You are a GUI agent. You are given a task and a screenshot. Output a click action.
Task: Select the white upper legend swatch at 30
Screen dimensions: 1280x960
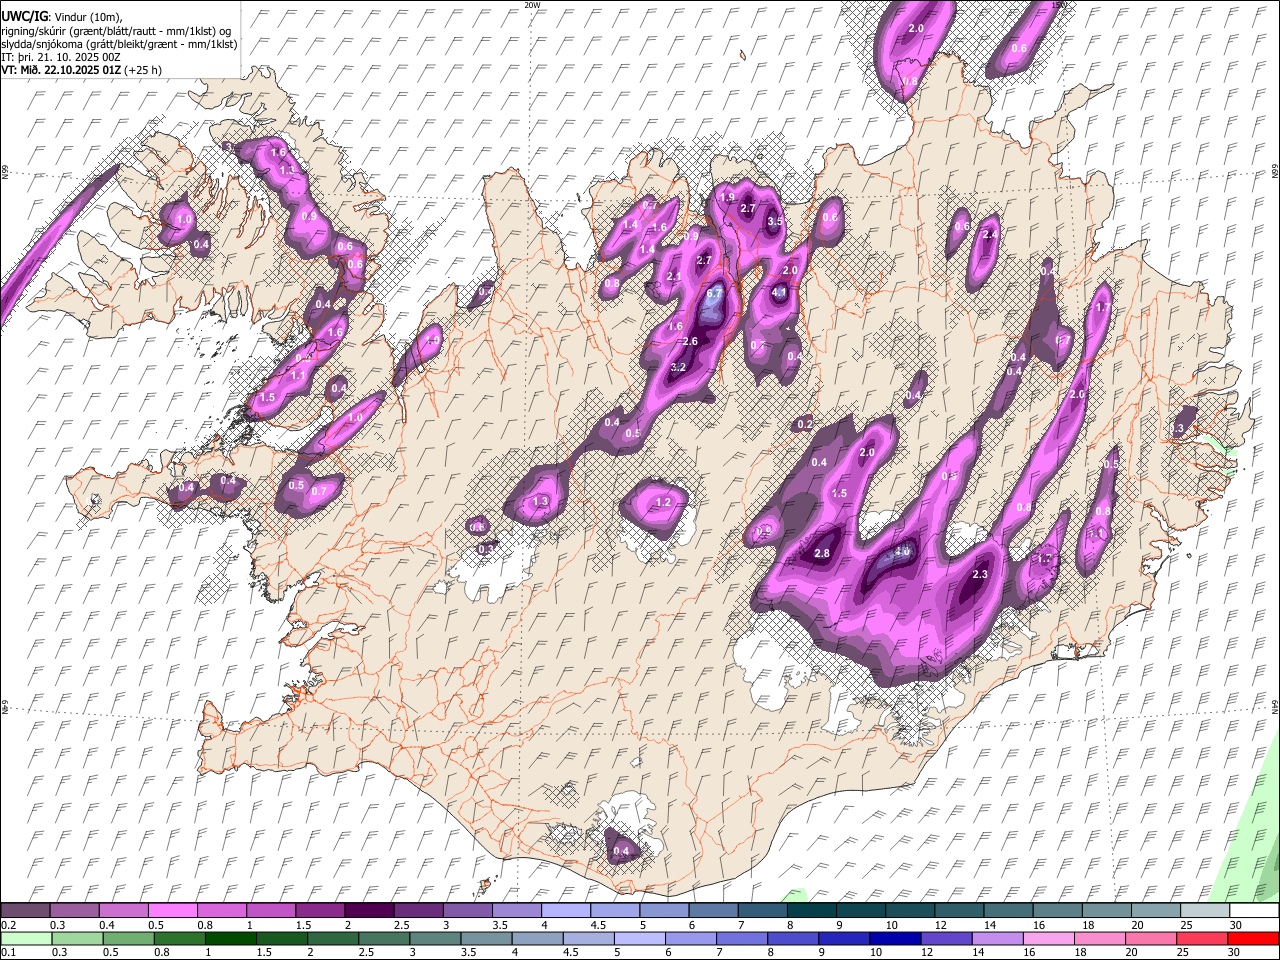(x=1254, y=910)
